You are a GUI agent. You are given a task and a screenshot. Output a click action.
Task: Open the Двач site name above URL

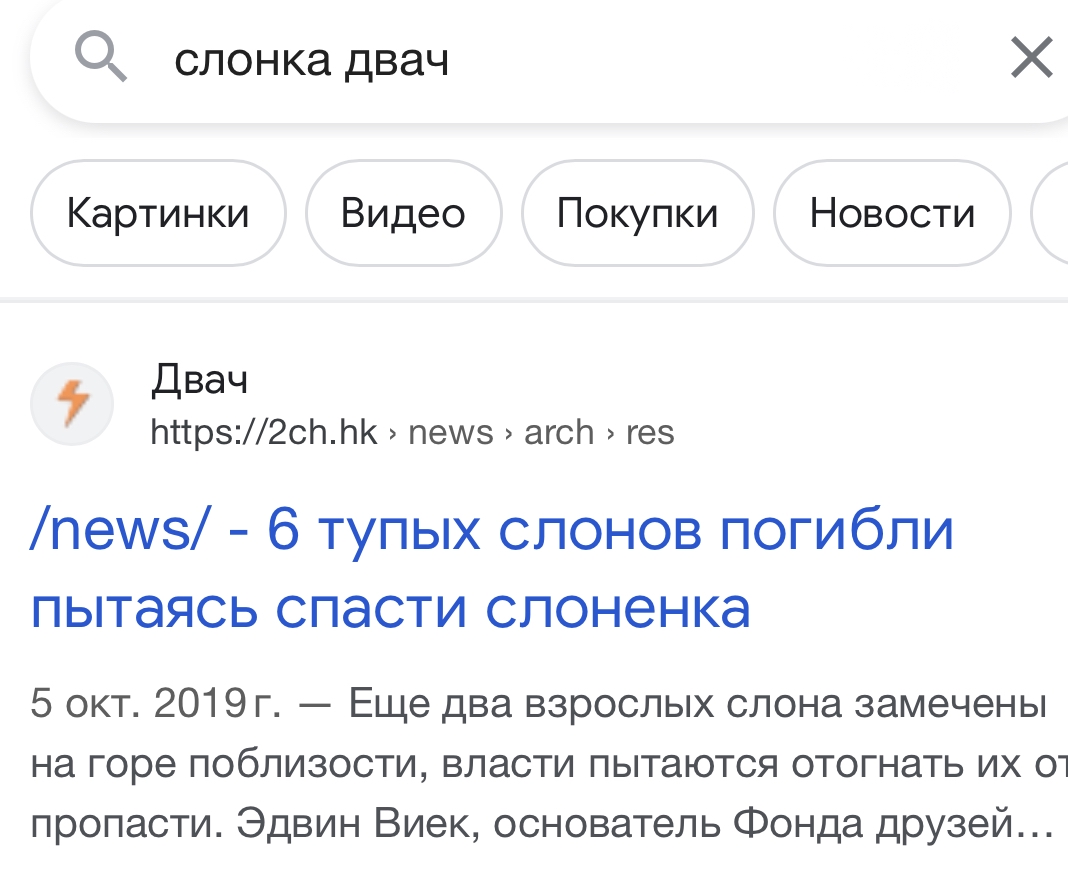coord(199,379)
